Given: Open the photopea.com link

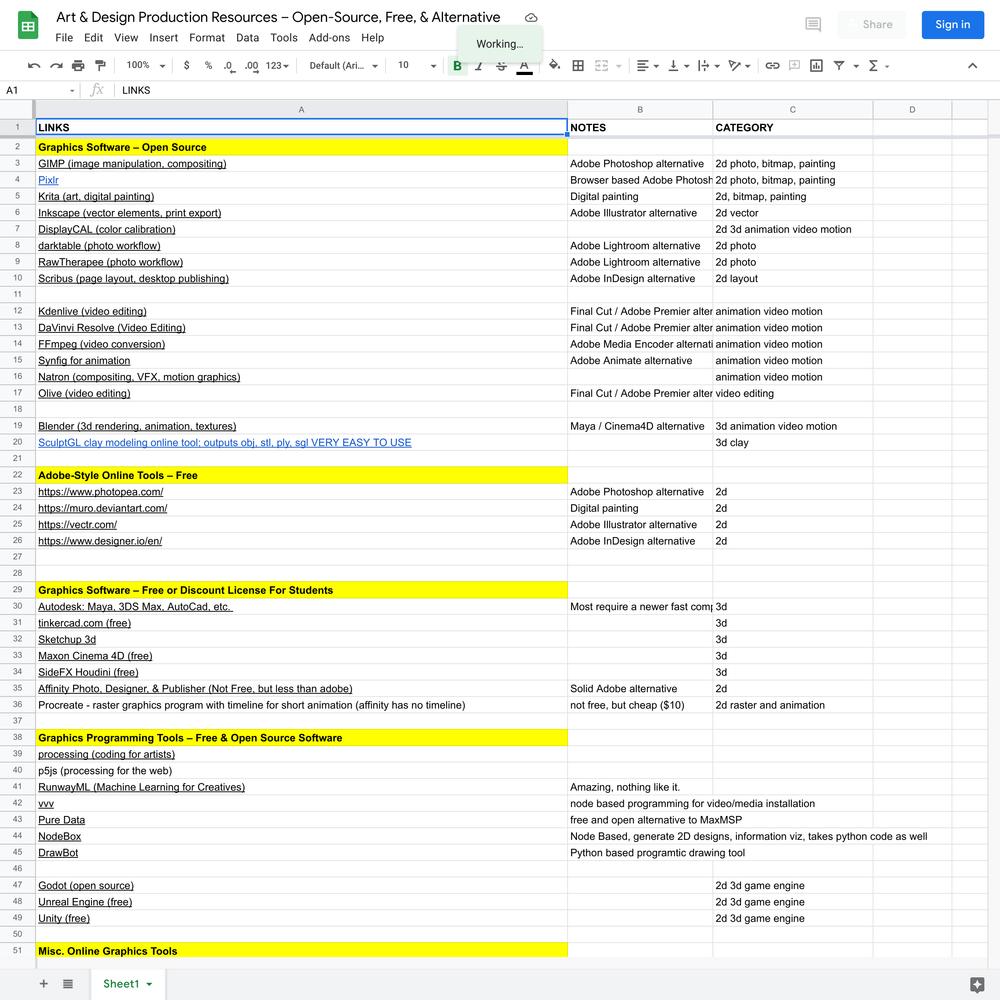Looking at the screenshot, I should 100,492.
